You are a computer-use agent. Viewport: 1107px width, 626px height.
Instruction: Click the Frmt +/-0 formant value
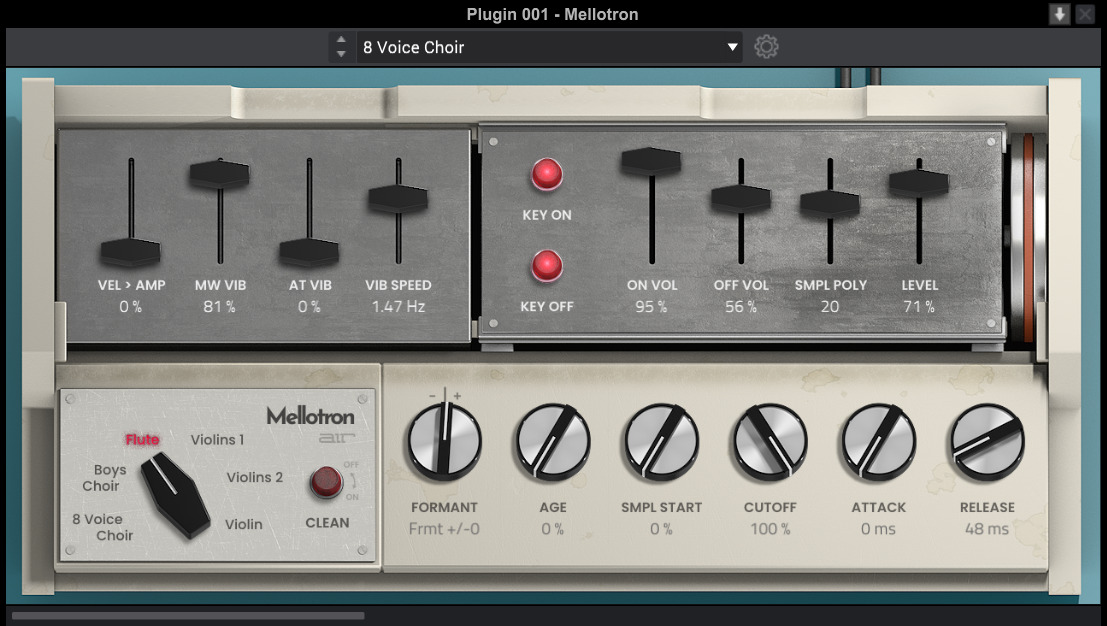tap(444, 529)
